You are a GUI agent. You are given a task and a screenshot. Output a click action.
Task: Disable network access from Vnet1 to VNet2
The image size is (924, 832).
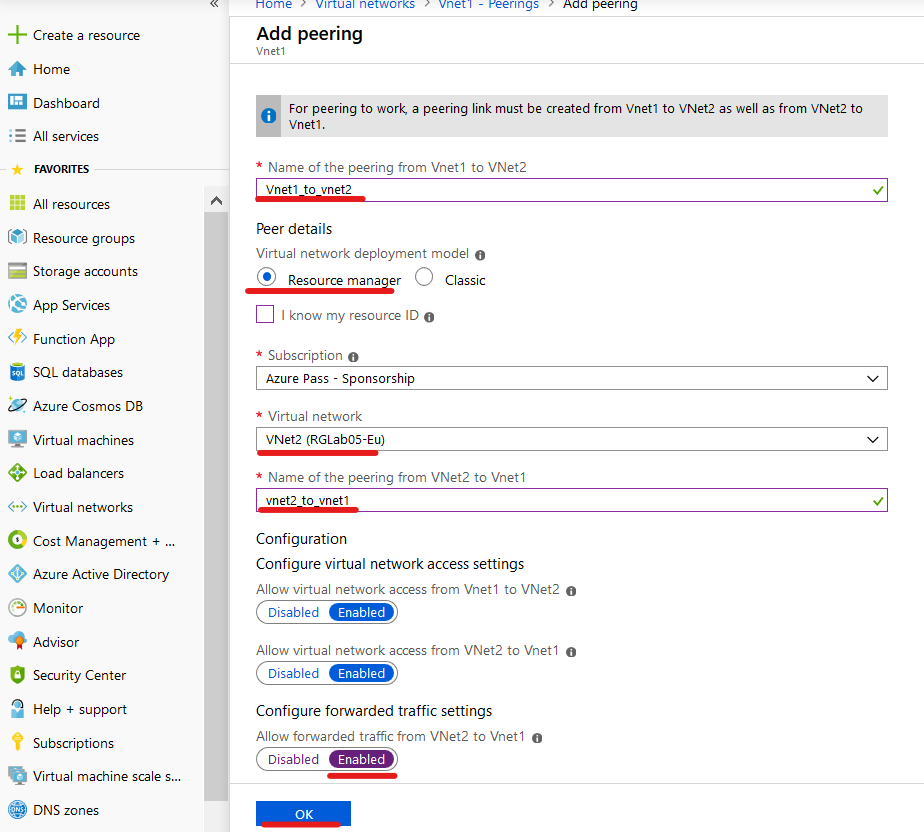293,612
